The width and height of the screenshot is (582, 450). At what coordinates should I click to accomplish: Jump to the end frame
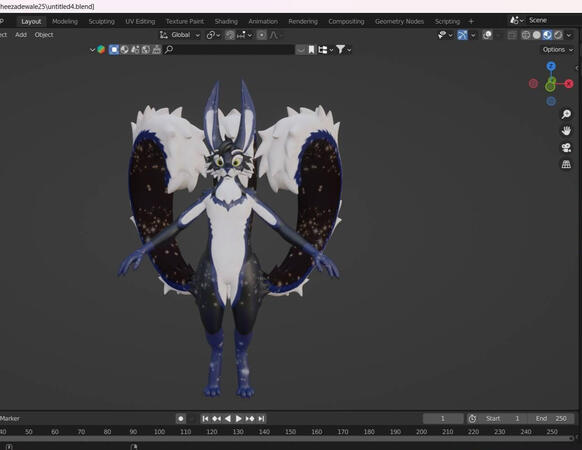(x=261, y=418)
